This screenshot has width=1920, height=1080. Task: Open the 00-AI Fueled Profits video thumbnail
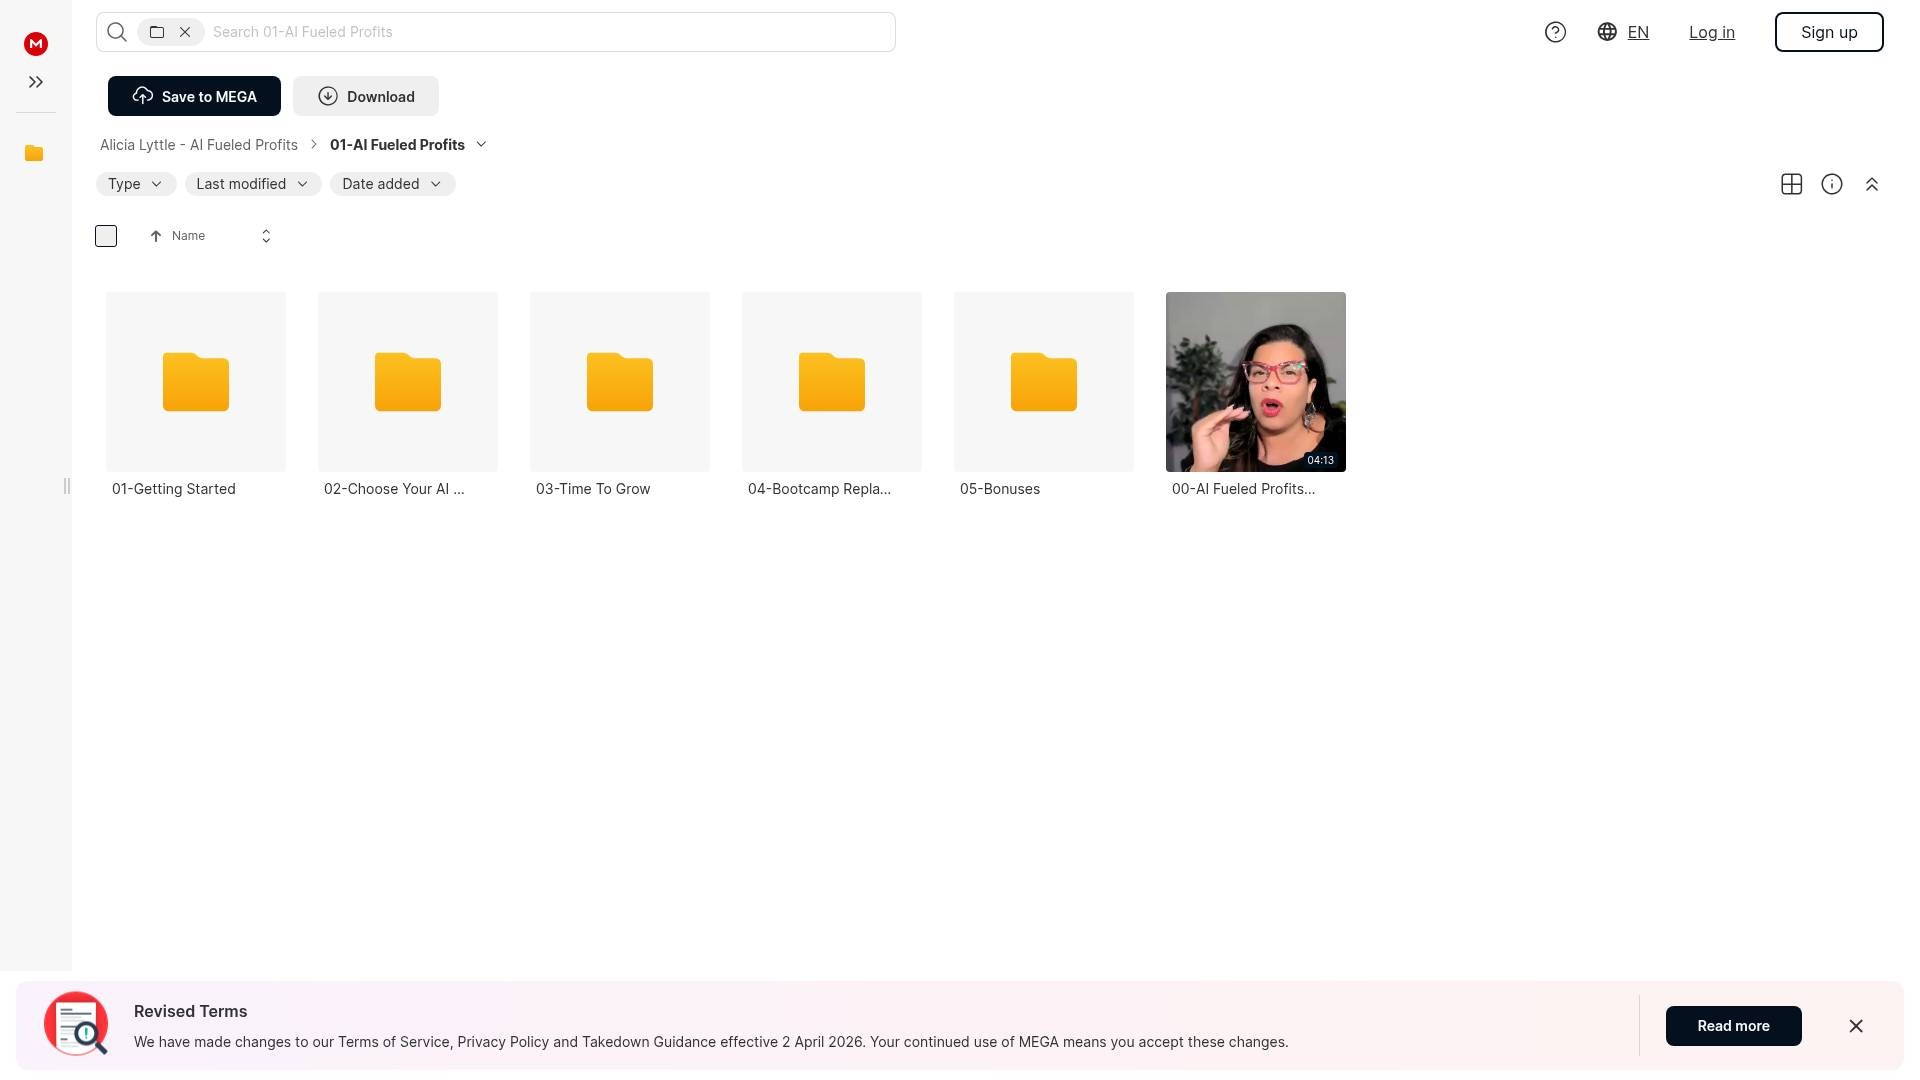pos(1255,381)
